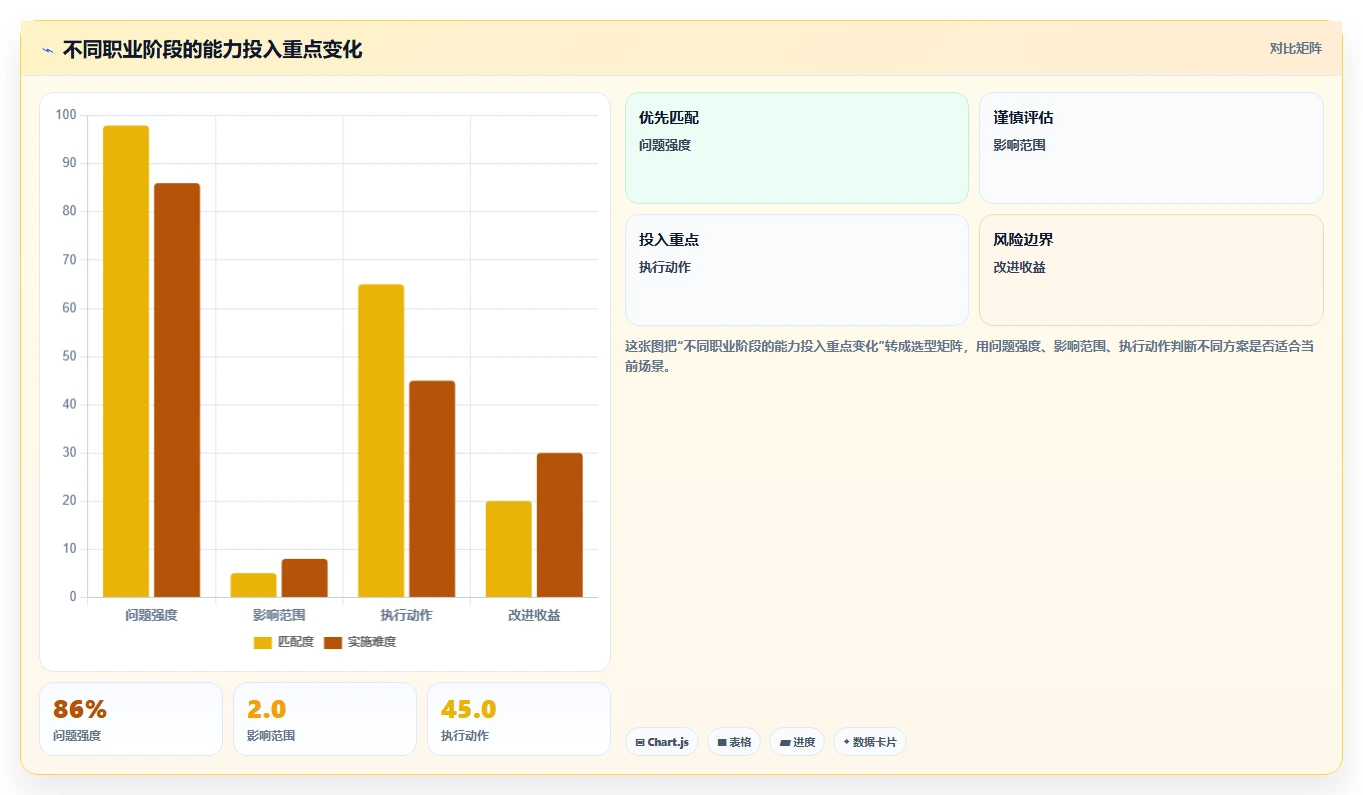This screenshot has width=1363, height=795.
Task: Click the 2.0 影响范围 stat card
Action: 325,719
